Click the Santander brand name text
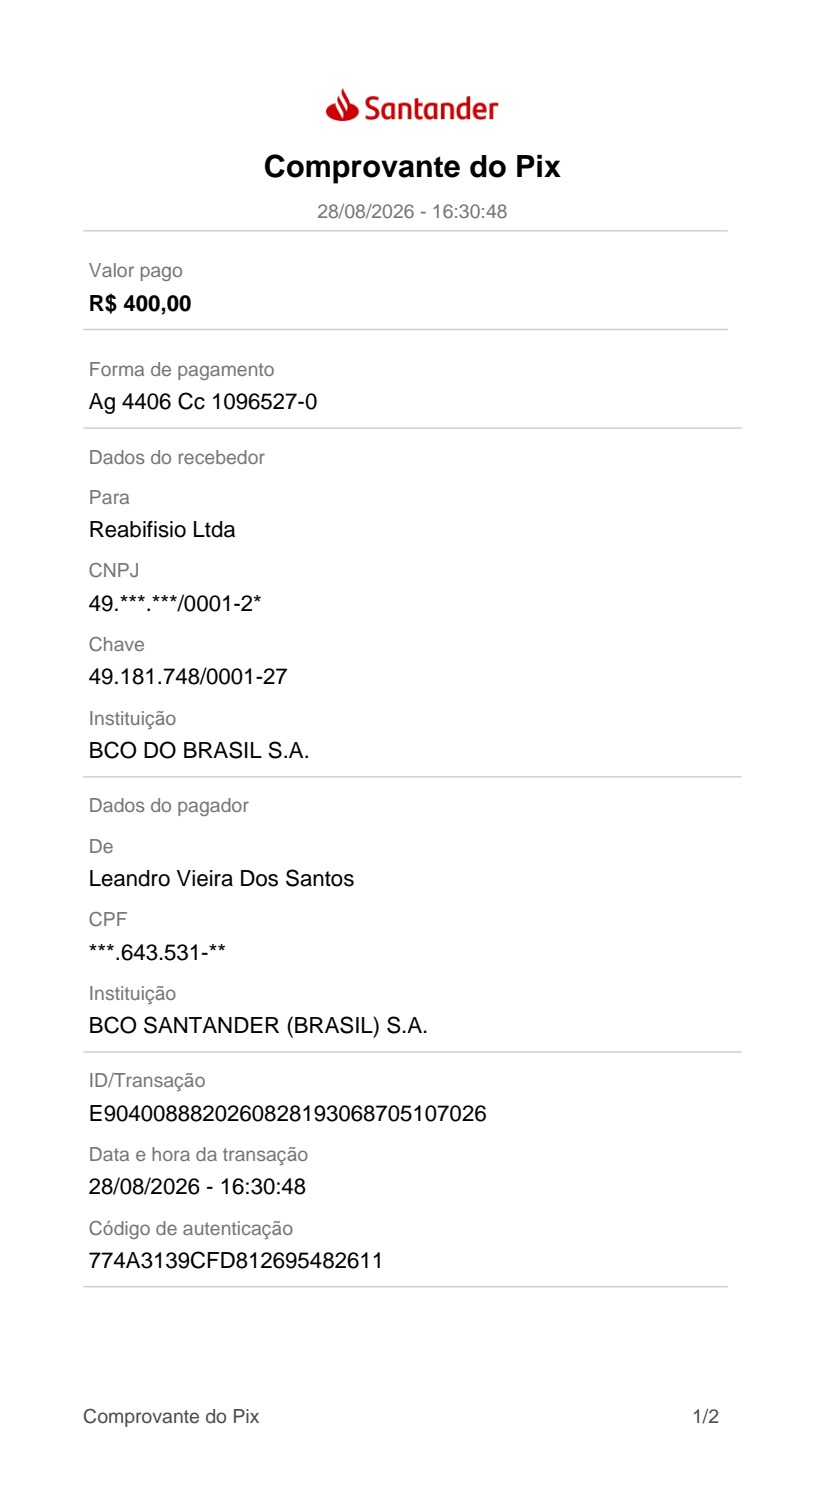Screen dimensions: 824x1505 (x=430, y=108)
